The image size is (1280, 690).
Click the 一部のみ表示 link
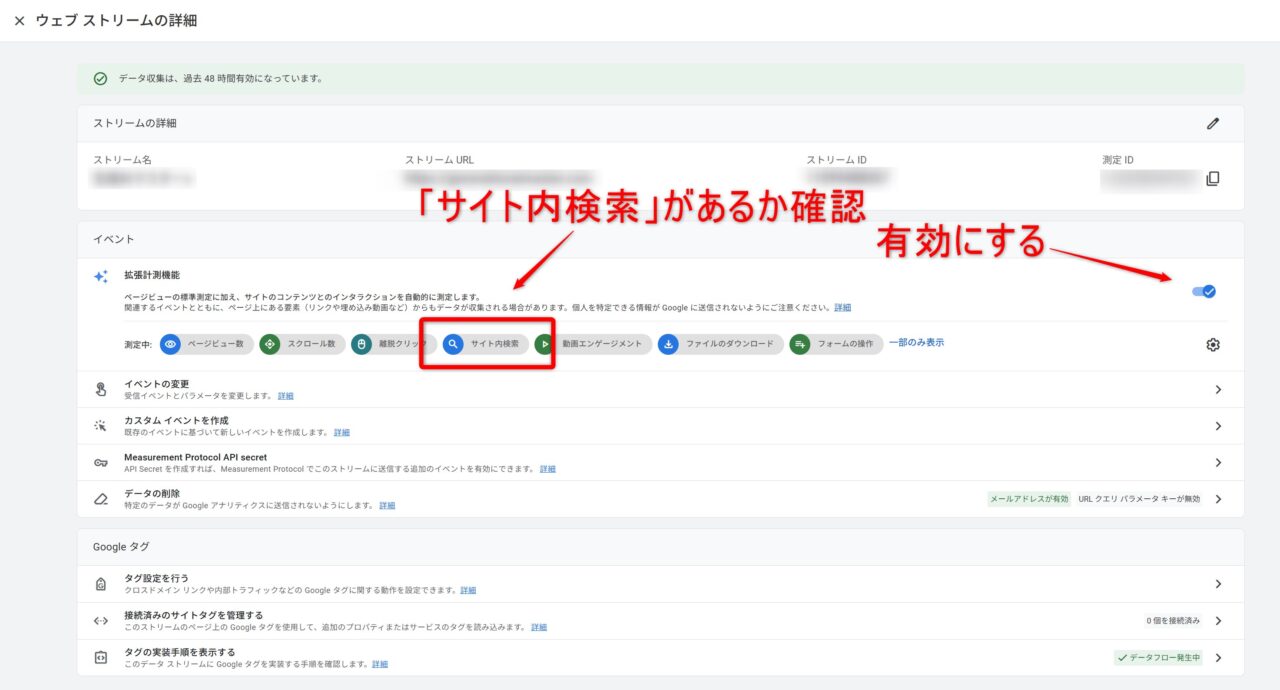click(x=916, y=343)
